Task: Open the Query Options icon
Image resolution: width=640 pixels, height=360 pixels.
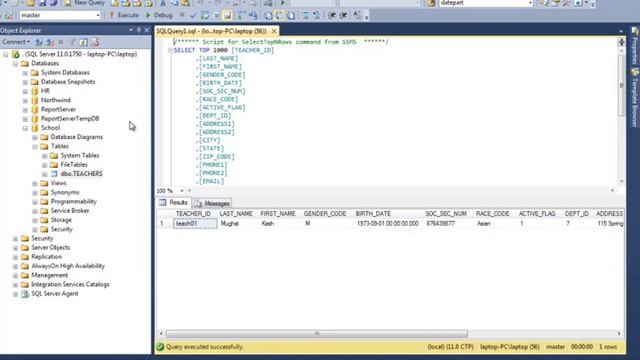Action: click(216, 15)
